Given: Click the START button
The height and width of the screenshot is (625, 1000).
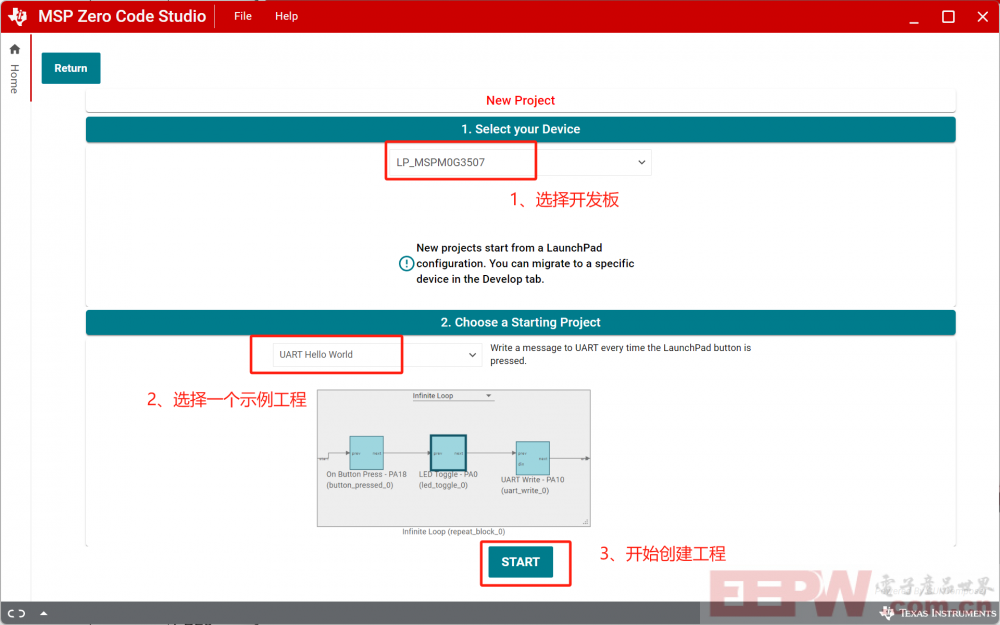Looking at the screenshot, I should 520,562.
